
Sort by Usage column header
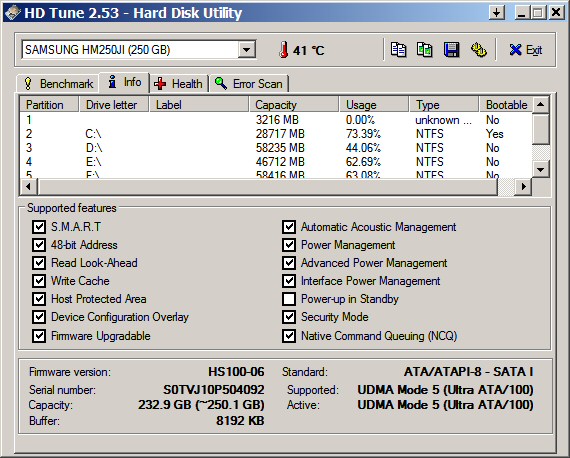tap(374, 105)
